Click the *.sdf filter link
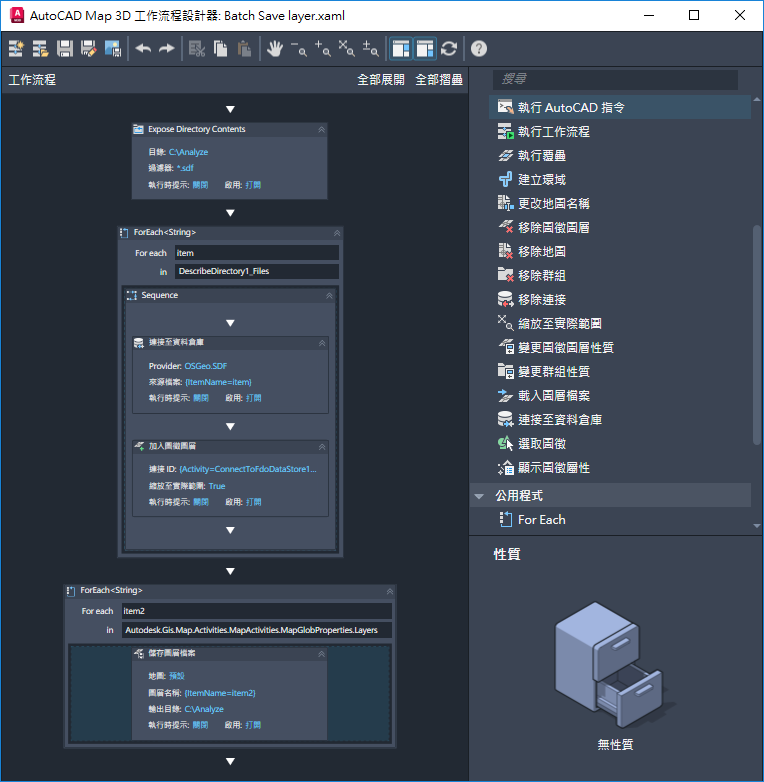The height and width of the screenshot is (782, 764). coord(185,168)
